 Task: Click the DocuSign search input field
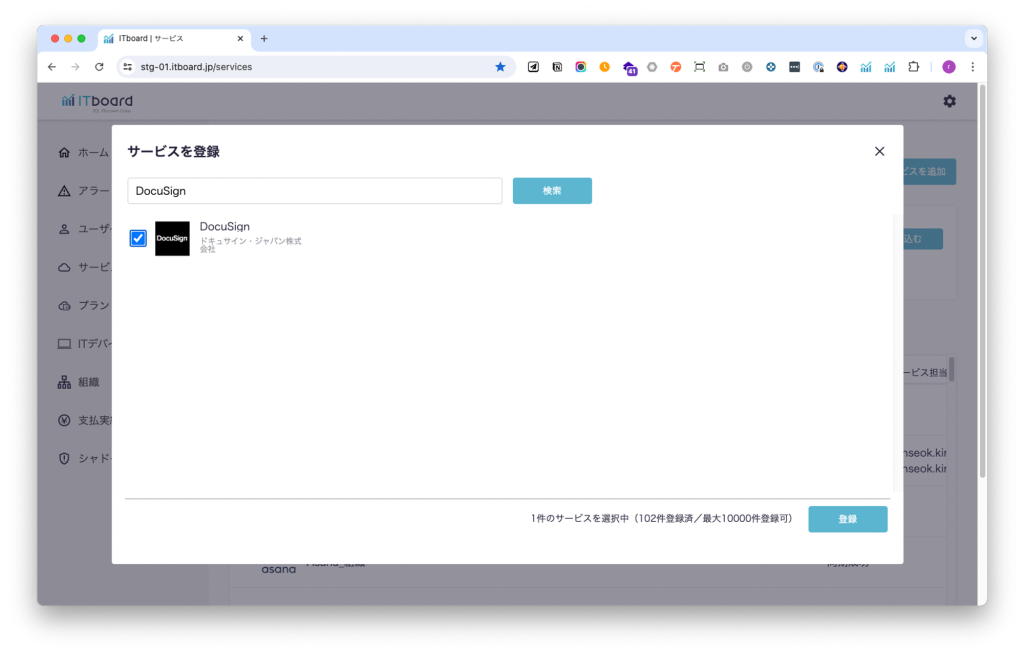pos(314,191)
